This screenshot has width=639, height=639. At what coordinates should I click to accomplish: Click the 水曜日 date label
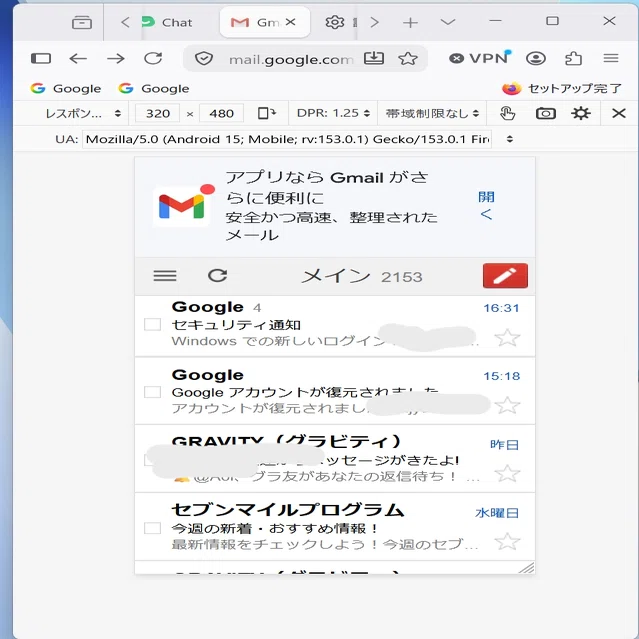tap(497, 513)
